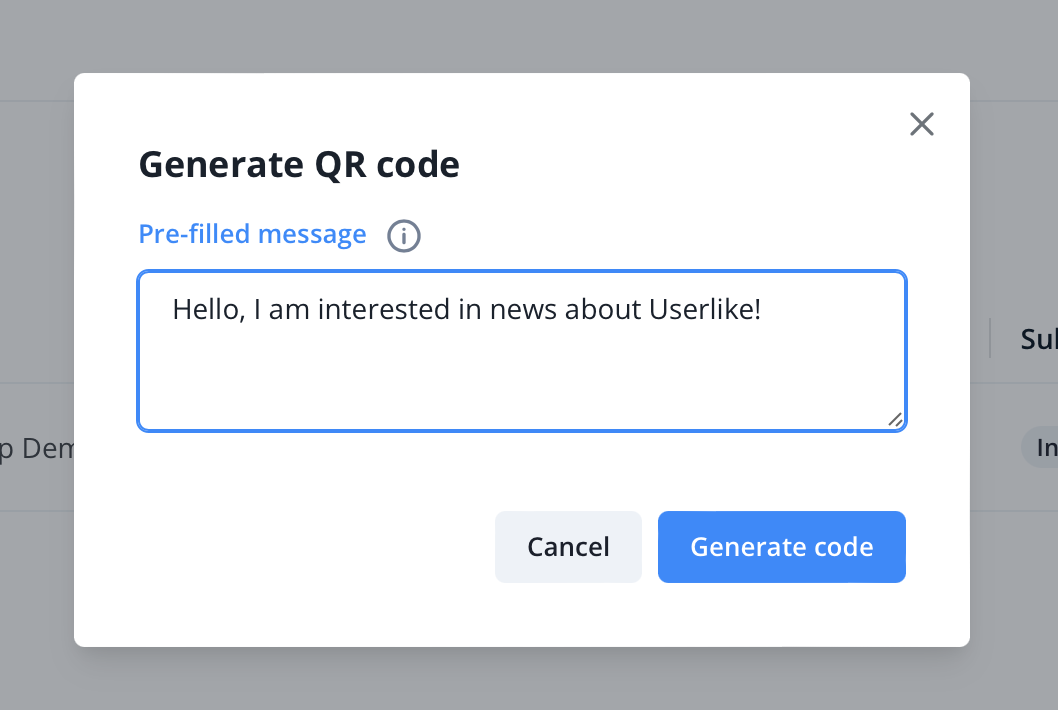Click the 'p Dem' row text behind the dialog
Screen dimensions: 1058x710
pos(37,449)
